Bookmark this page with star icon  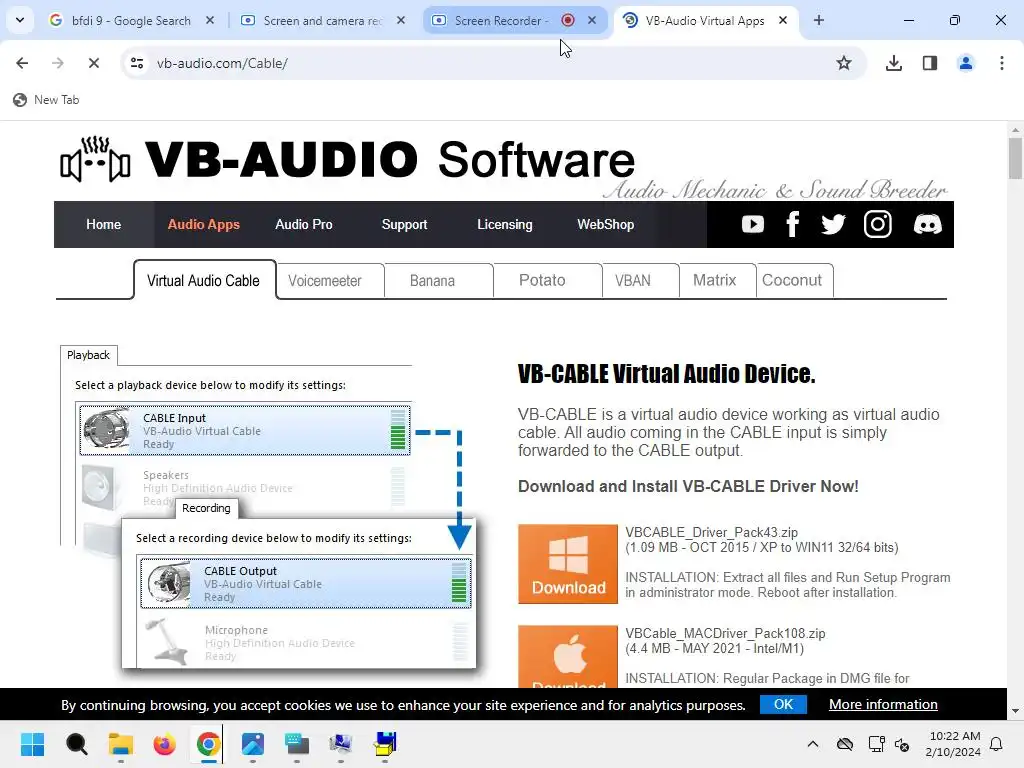click(x=844, y=63)
